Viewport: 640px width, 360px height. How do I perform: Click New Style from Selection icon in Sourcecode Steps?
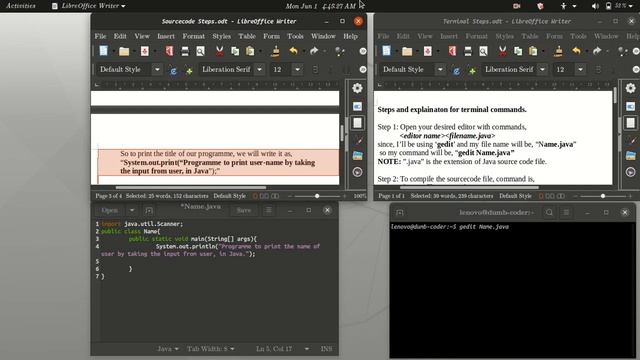pyautogui.click(x=189, y=70)
